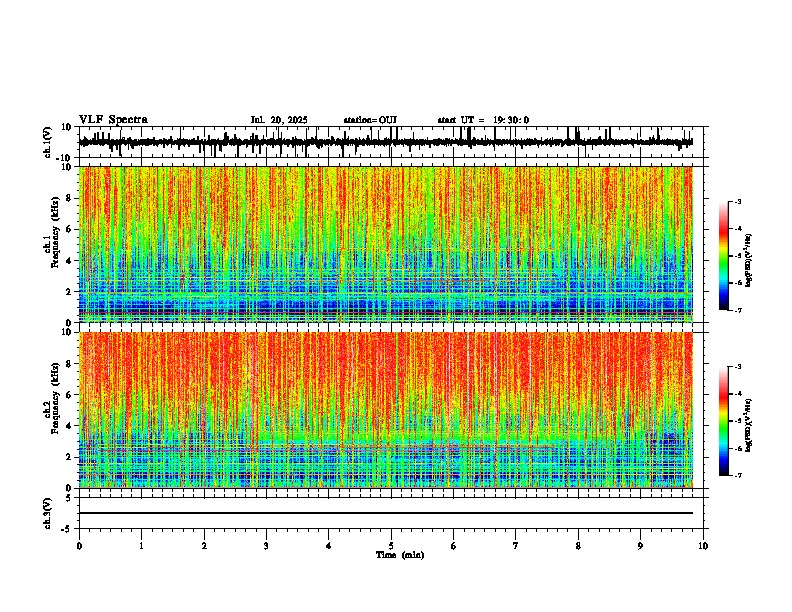Click the "VLF Spectra" plot title
The width and height of the screenshot is (792, 612).
click(x=113, y=120)
